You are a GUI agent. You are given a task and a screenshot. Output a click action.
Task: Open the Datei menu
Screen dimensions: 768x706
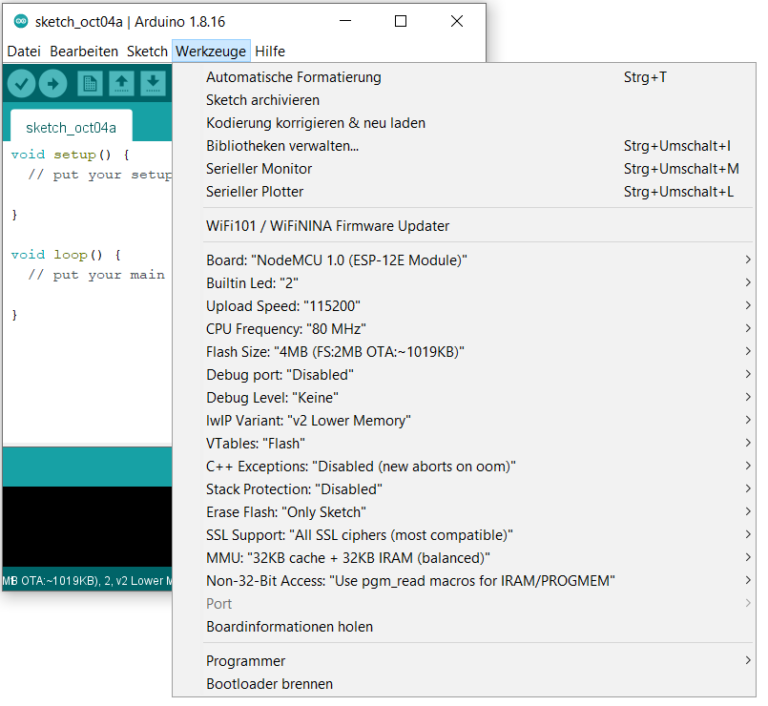click(x=24, y=51)
